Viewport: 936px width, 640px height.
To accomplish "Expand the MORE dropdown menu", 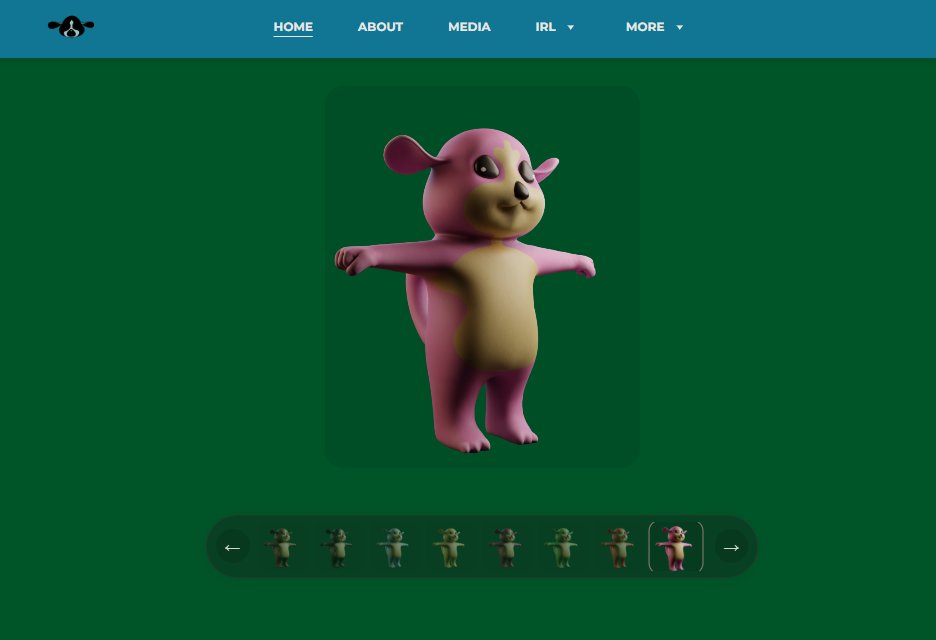I will 654,27.
